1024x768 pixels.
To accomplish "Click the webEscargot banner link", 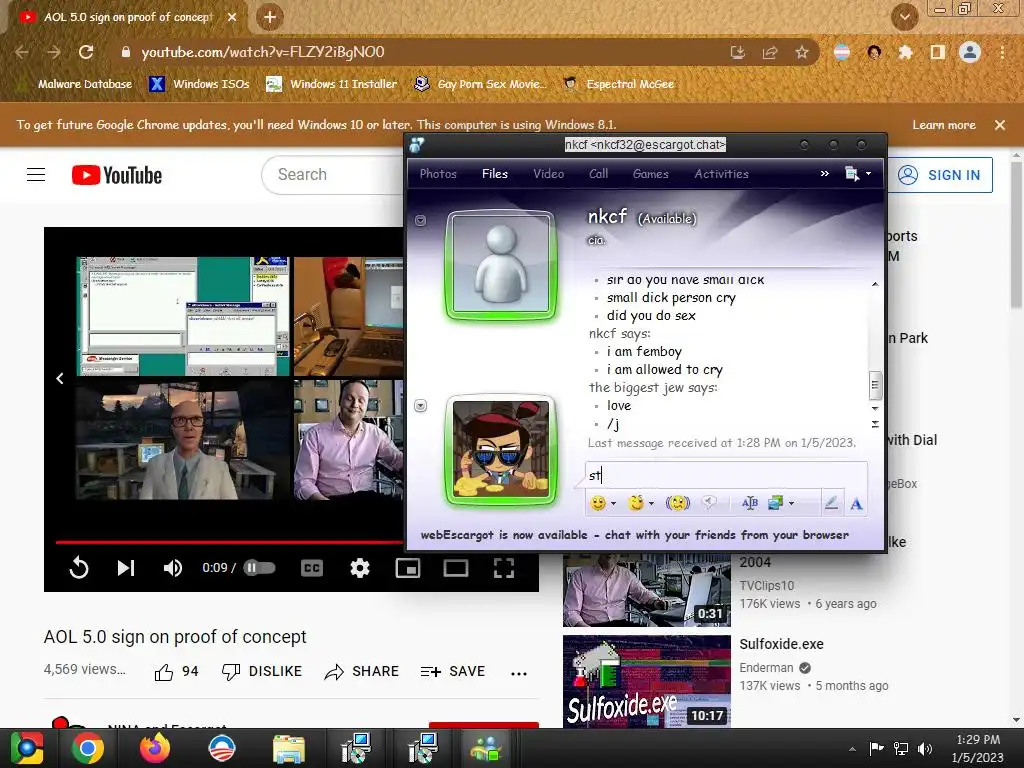I will click(x=635, y=535).
